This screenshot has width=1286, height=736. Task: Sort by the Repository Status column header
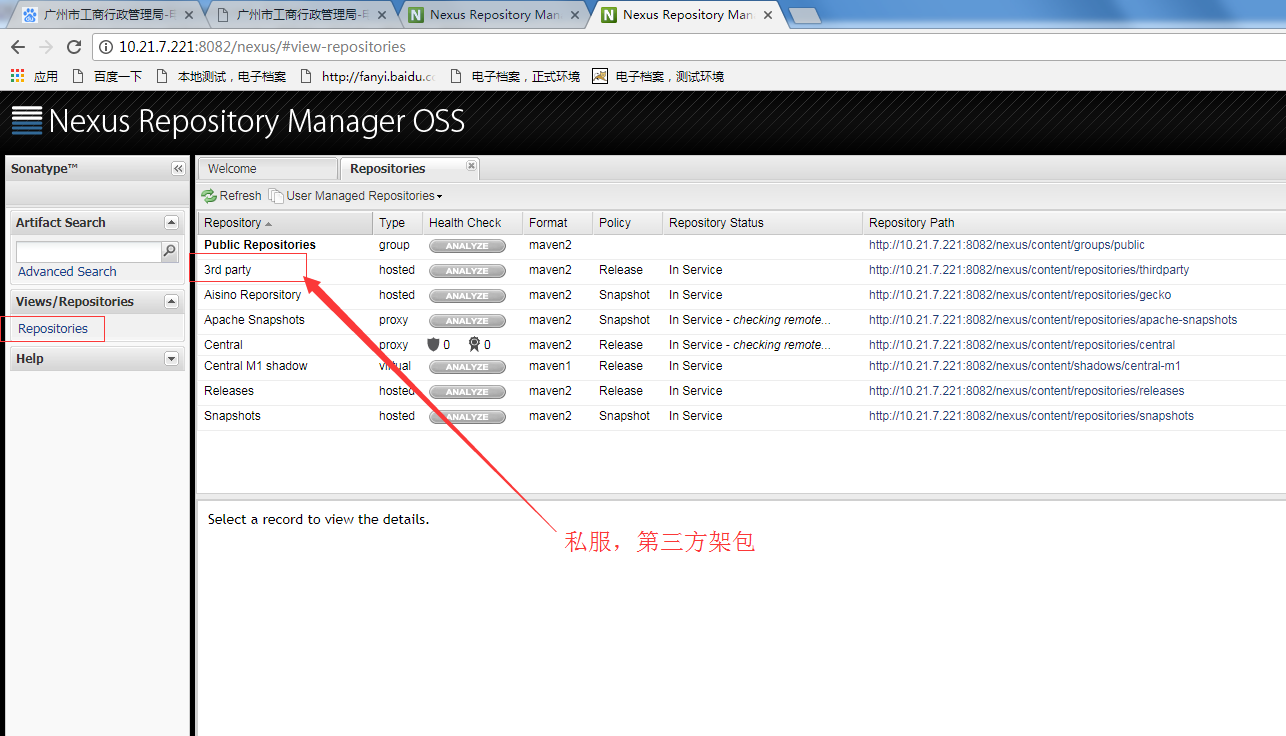[762, 223]
